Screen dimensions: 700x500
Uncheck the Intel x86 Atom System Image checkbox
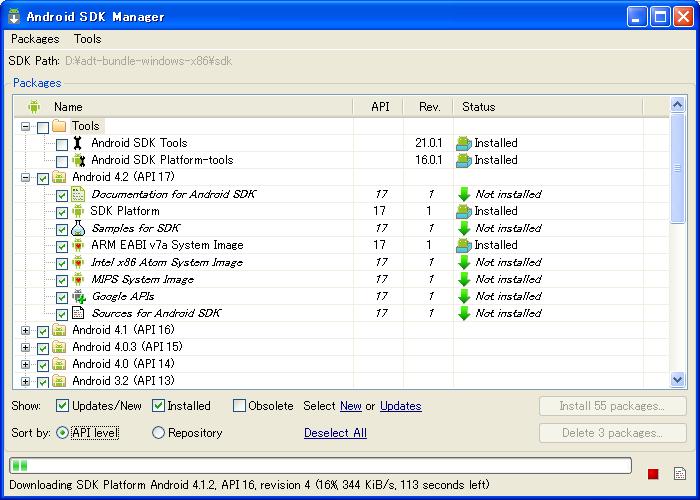coord(62,263)
